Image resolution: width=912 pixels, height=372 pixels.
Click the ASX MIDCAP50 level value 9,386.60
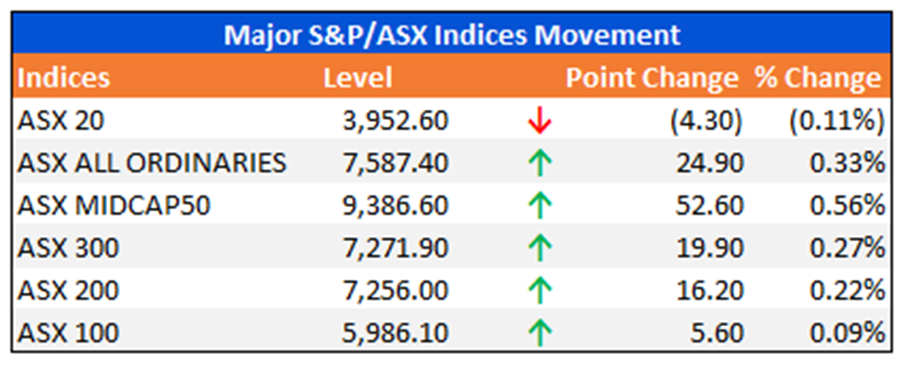pyautogui.click(x=395, y=206)
